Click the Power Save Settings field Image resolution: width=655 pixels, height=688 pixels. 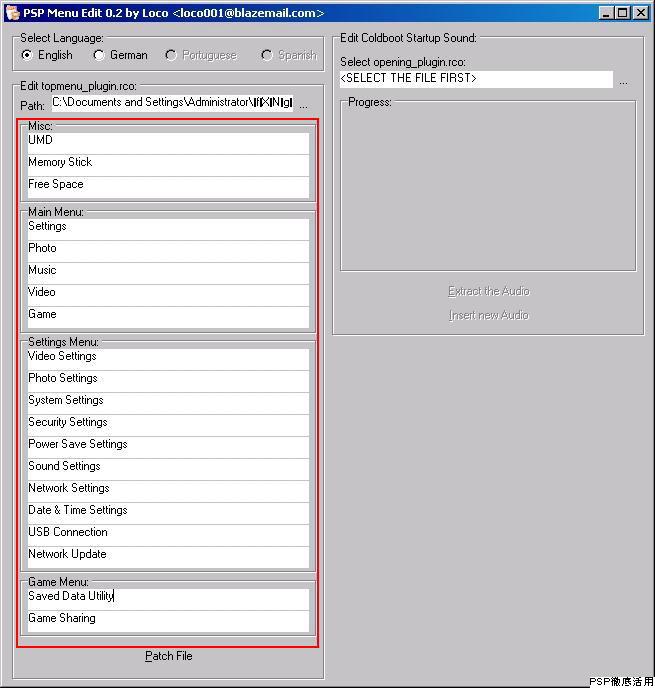(x=168, y=447)
